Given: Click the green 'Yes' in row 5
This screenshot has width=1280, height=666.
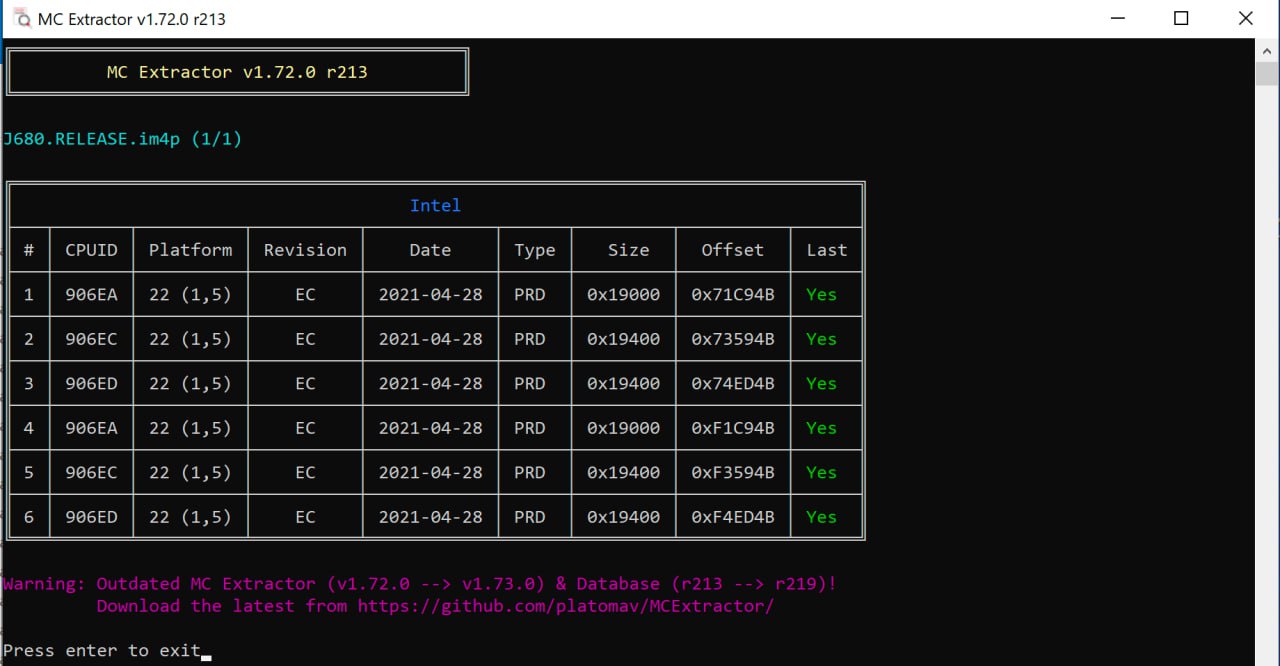Looking at the screenshot, I should (821, 472).
